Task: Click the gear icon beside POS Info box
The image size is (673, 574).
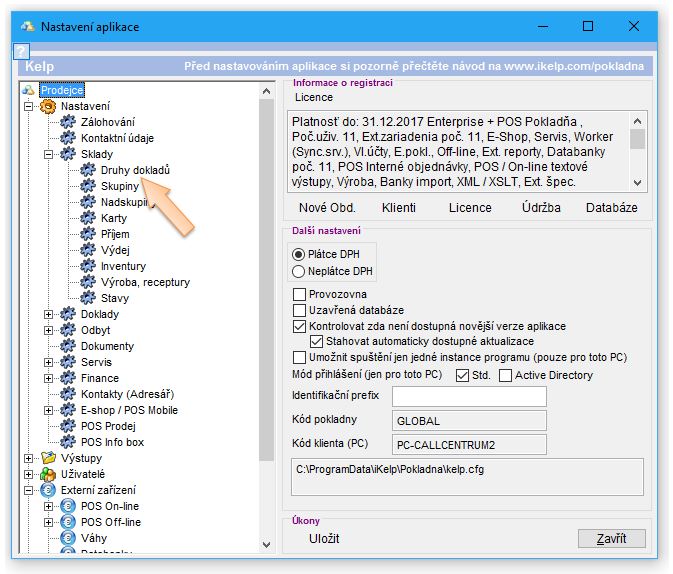Action: [68, 442]
